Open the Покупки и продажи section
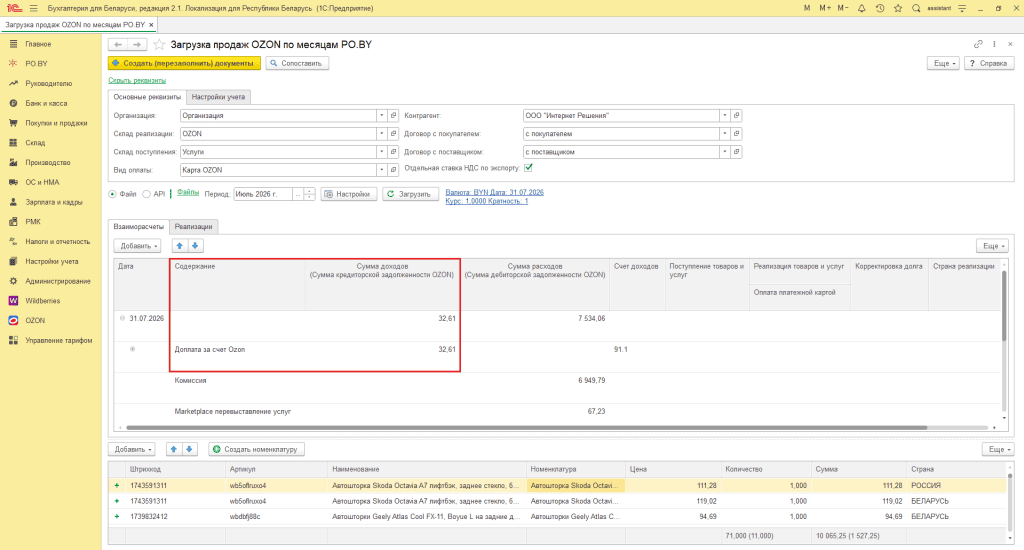This screenshot has width=1024, height=550. [x=56, y=123]
